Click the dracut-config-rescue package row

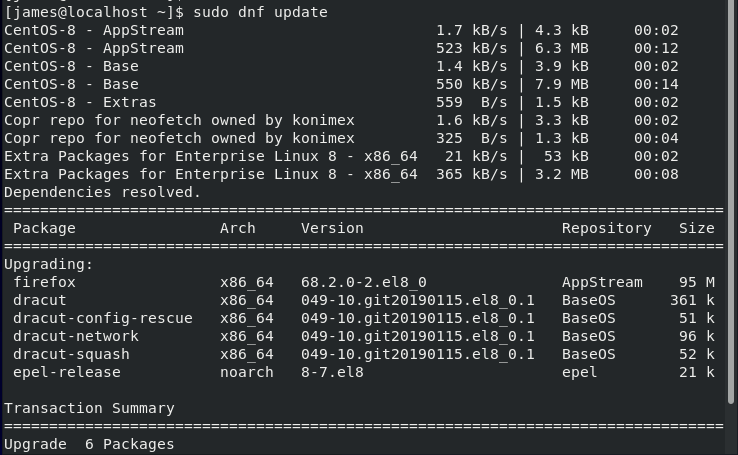[x=102, y=318]
